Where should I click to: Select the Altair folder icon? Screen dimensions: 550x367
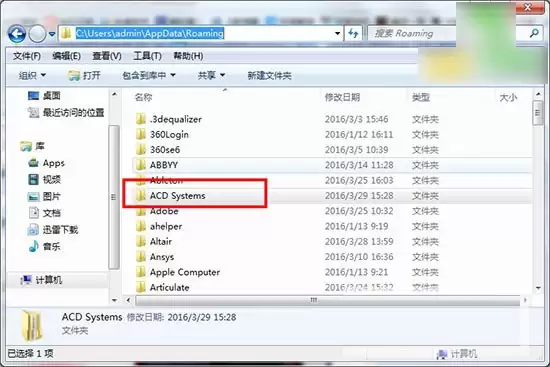click(x=141, y=241)
